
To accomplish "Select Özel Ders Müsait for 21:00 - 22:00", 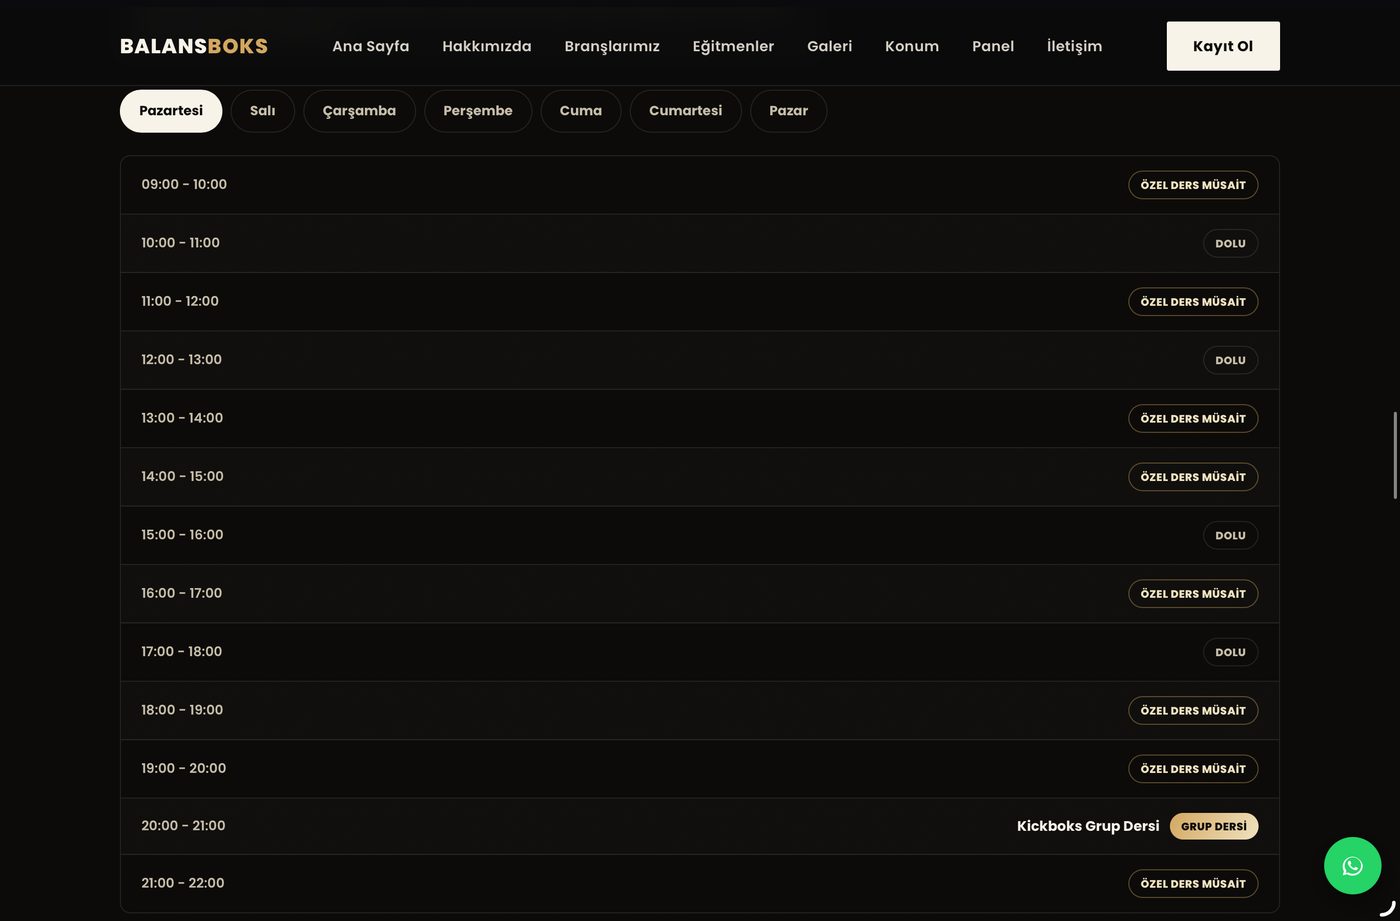I will coord(1193,884).
